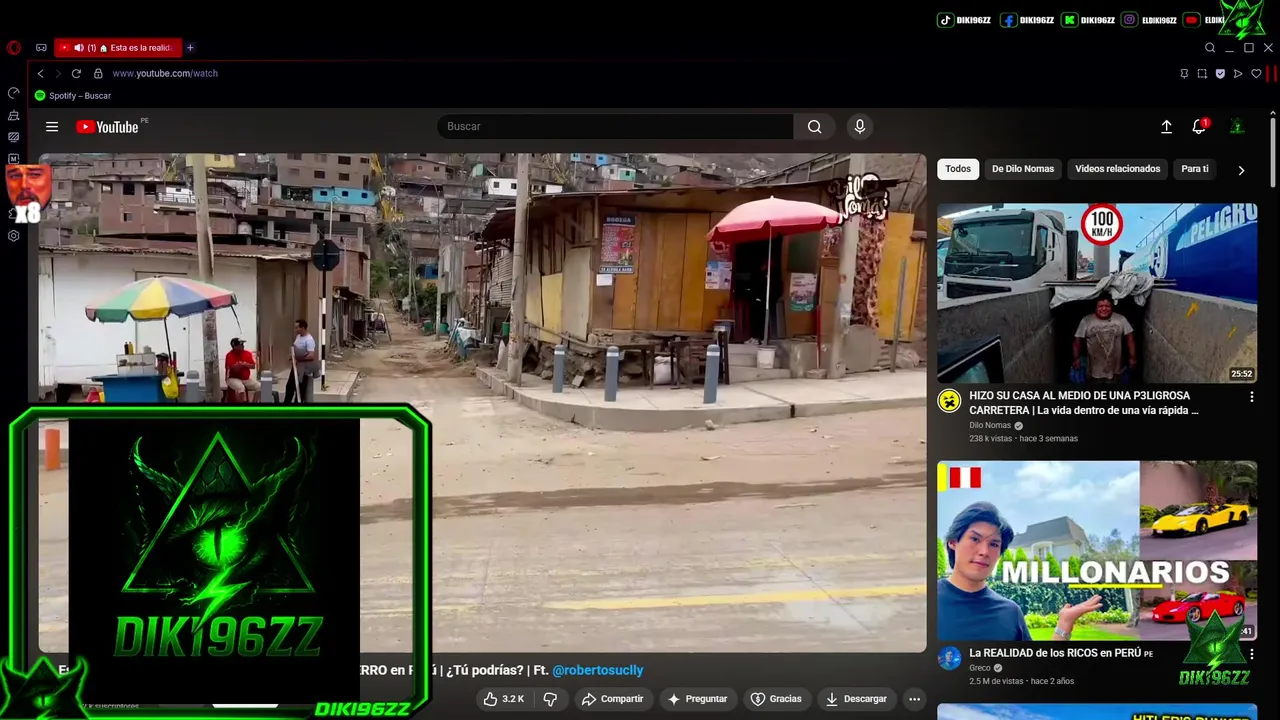The height and width of the screenshot is (720, 1280).
Task: Open the Dilo Nomas channel avatar
Action: click(x=949, y=401)
